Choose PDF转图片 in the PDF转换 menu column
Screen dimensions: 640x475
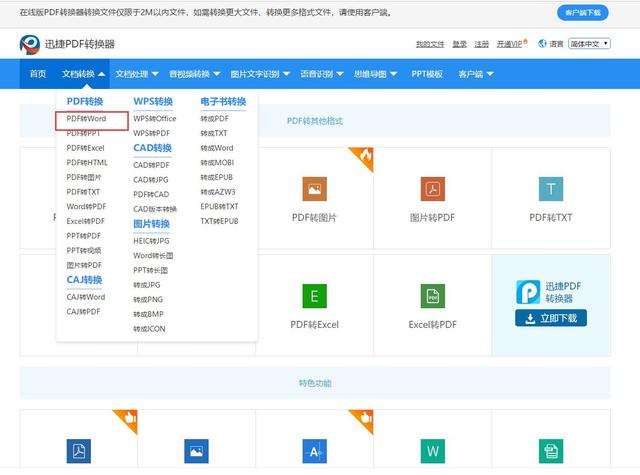[x=84, y=177]
